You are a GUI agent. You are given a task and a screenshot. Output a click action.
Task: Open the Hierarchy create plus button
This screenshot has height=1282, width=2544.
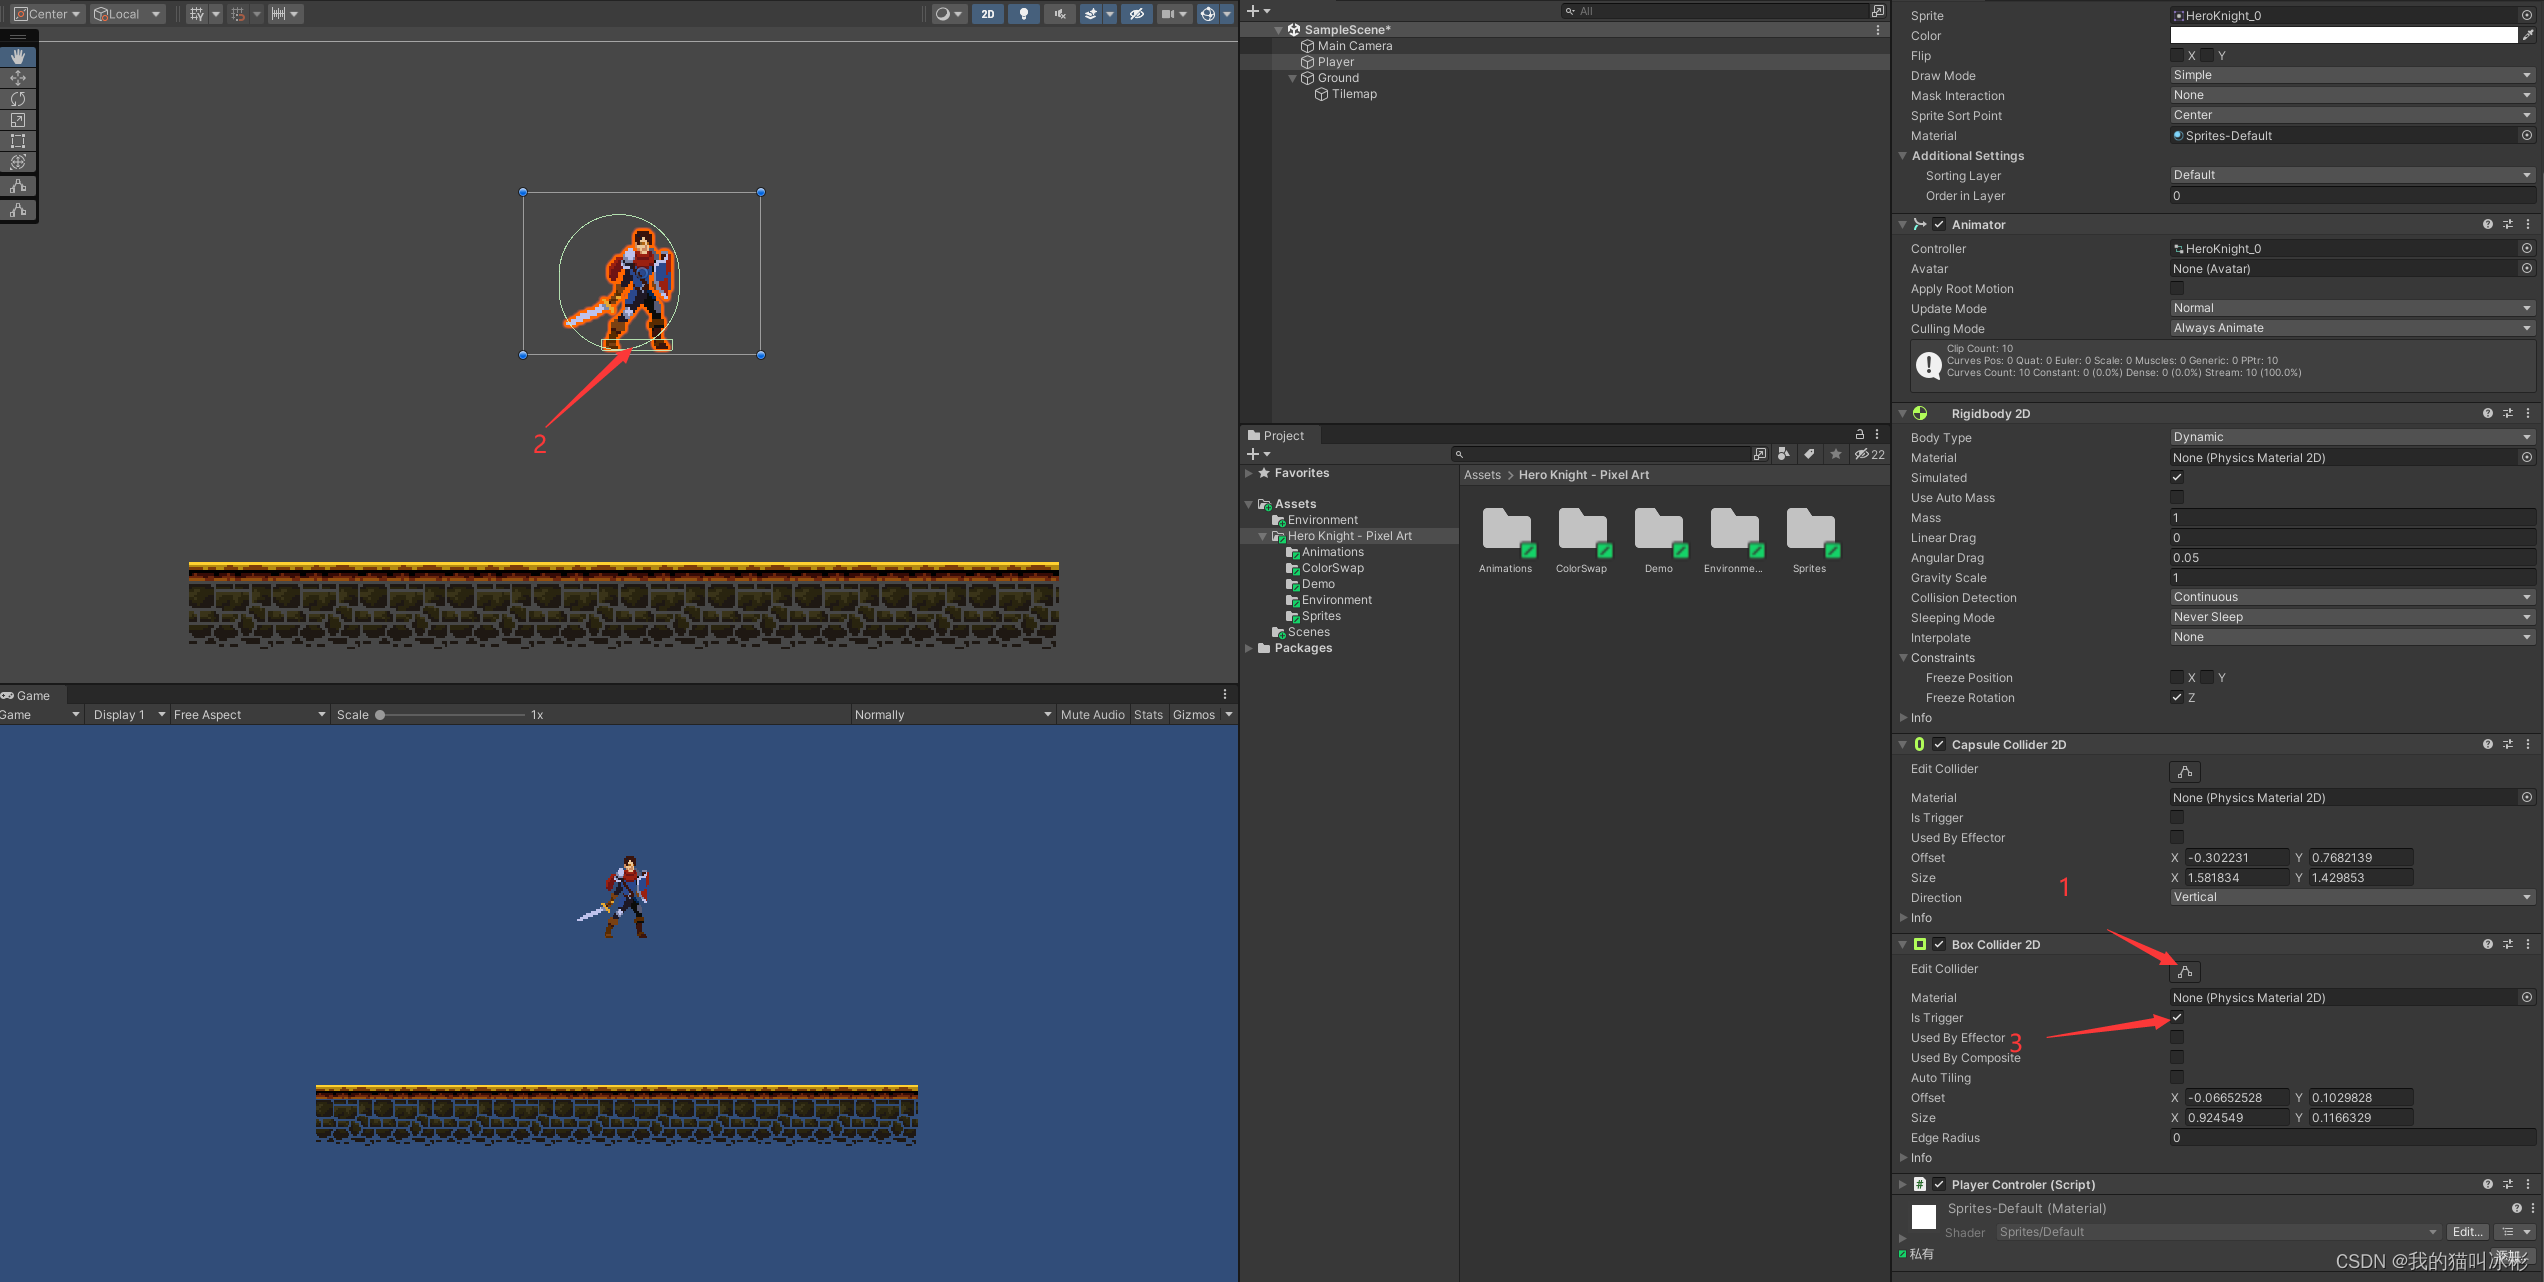(1258, 11)
